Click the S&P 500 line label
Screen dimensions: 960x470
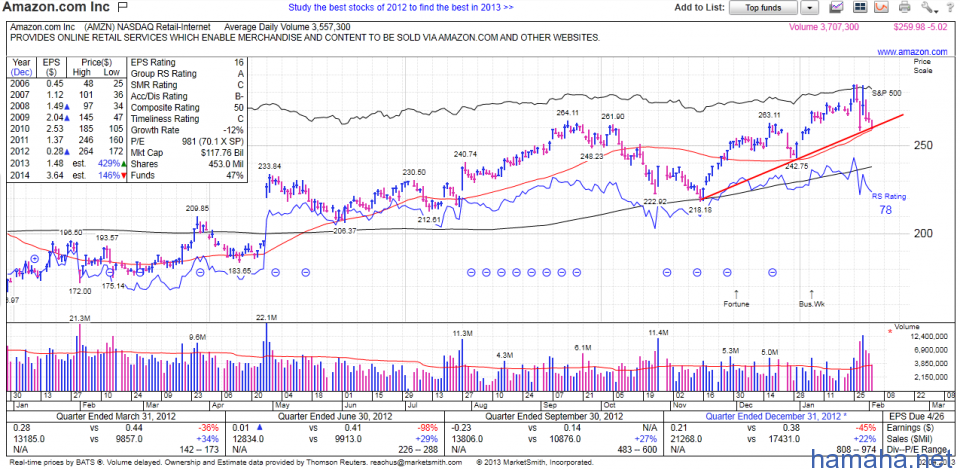point(886,94)
